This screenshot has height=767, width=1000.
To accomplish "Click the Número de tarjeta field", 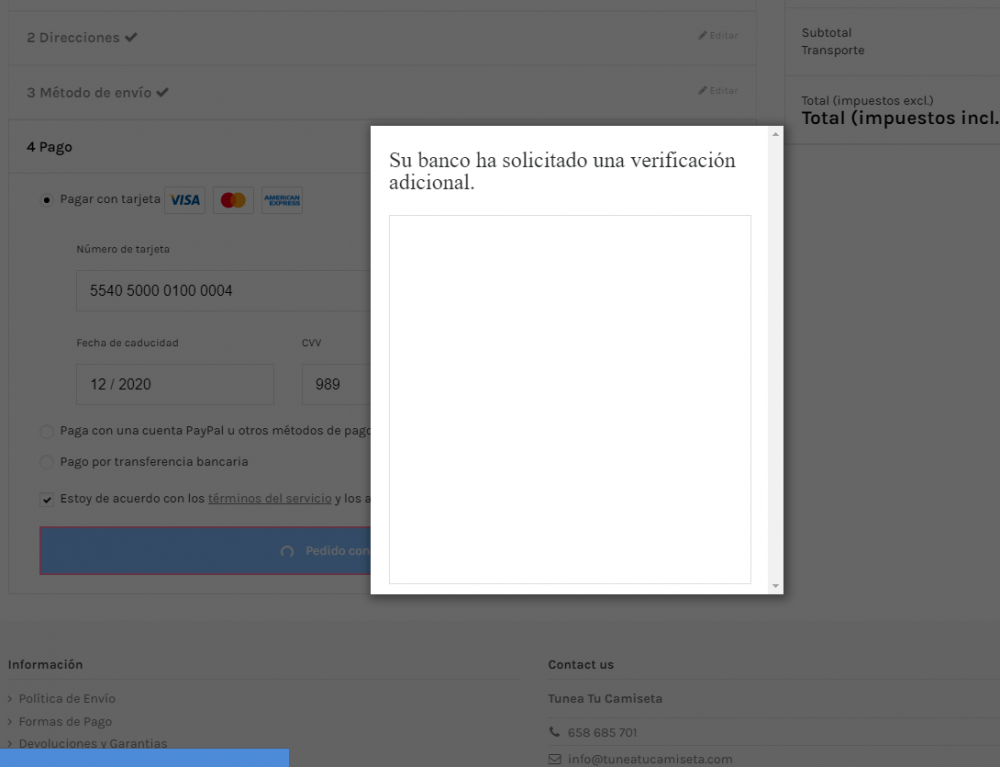I will [x=223, y=291].
